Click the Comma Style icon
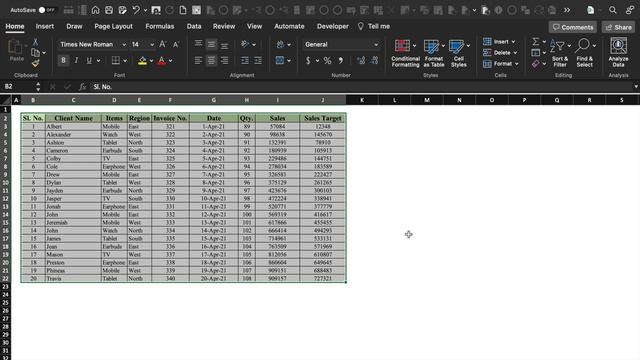 coord(340,60)
